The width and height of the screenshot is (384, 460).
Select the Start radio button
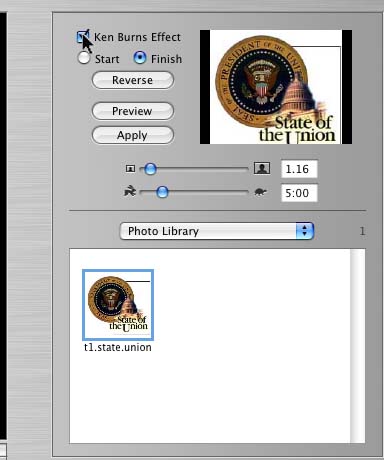pos(83,58)
